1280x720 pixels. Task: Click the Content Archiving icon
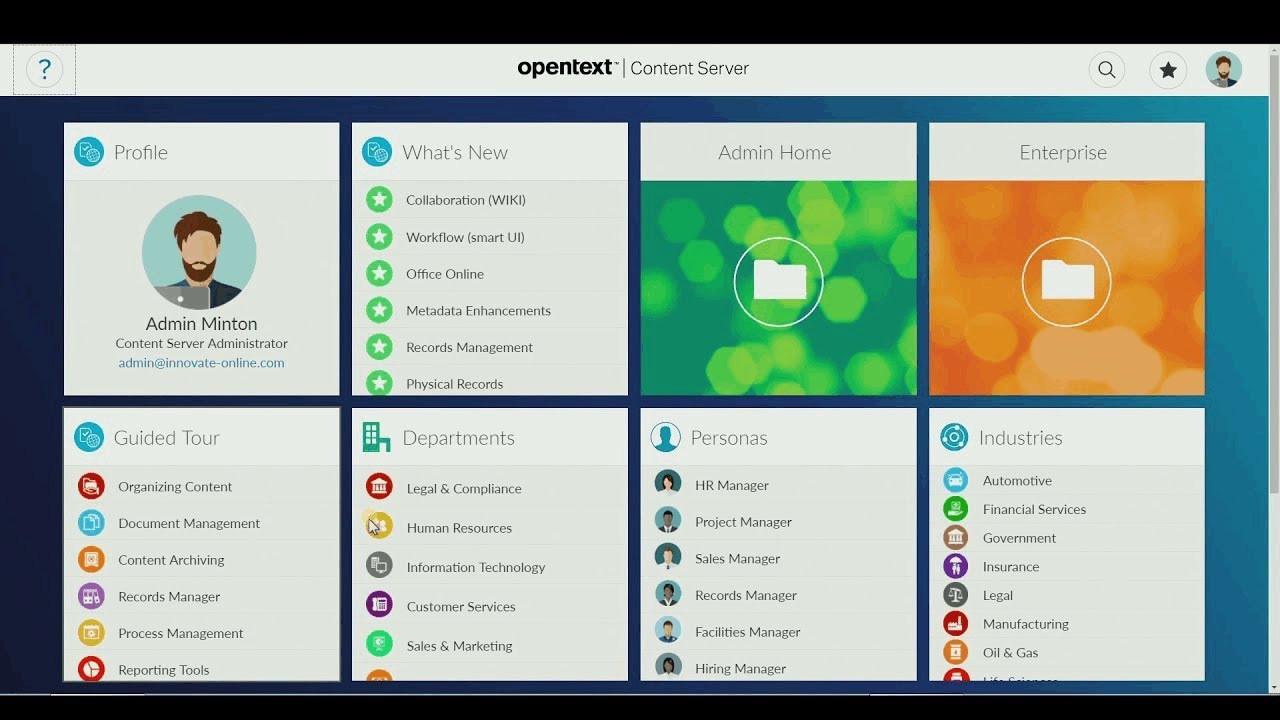(x=91, y=559)
